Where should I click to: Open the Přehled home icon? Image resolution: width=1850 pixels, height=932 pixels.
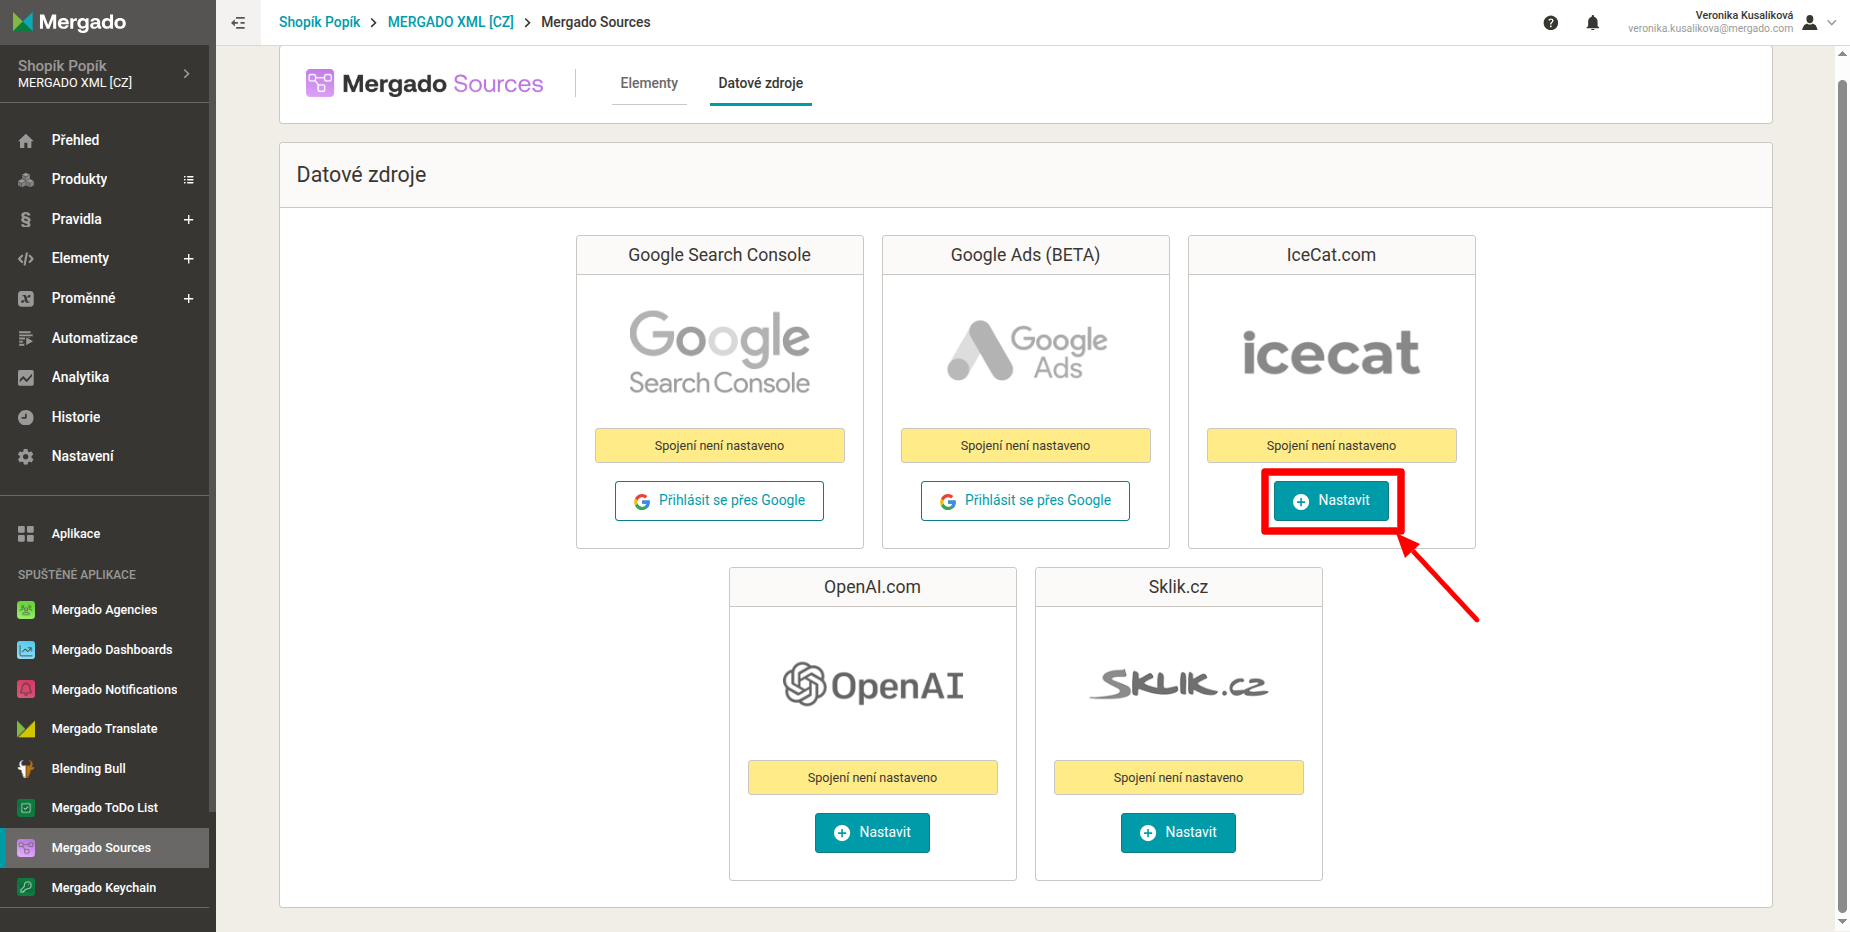pos(27,141)
